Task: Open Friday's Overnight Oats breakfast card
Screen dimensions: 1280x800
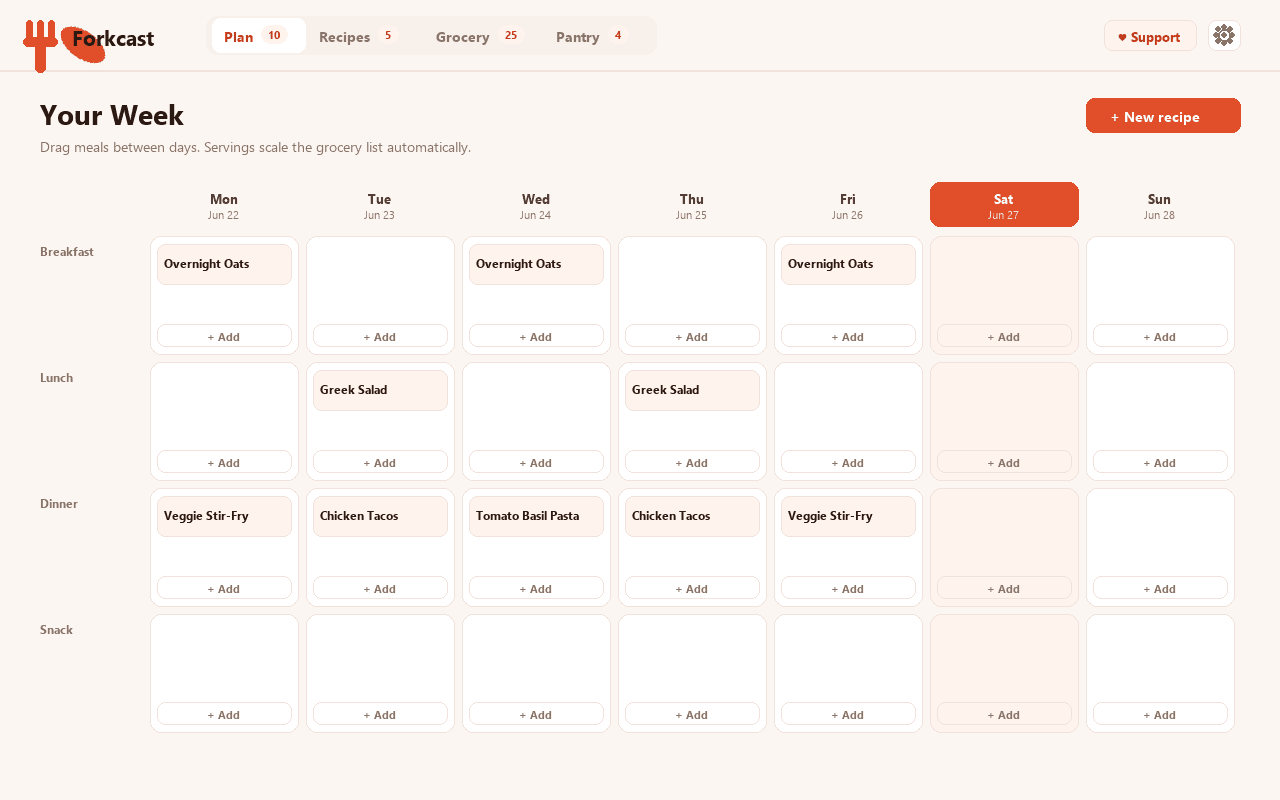Action: 848,264
